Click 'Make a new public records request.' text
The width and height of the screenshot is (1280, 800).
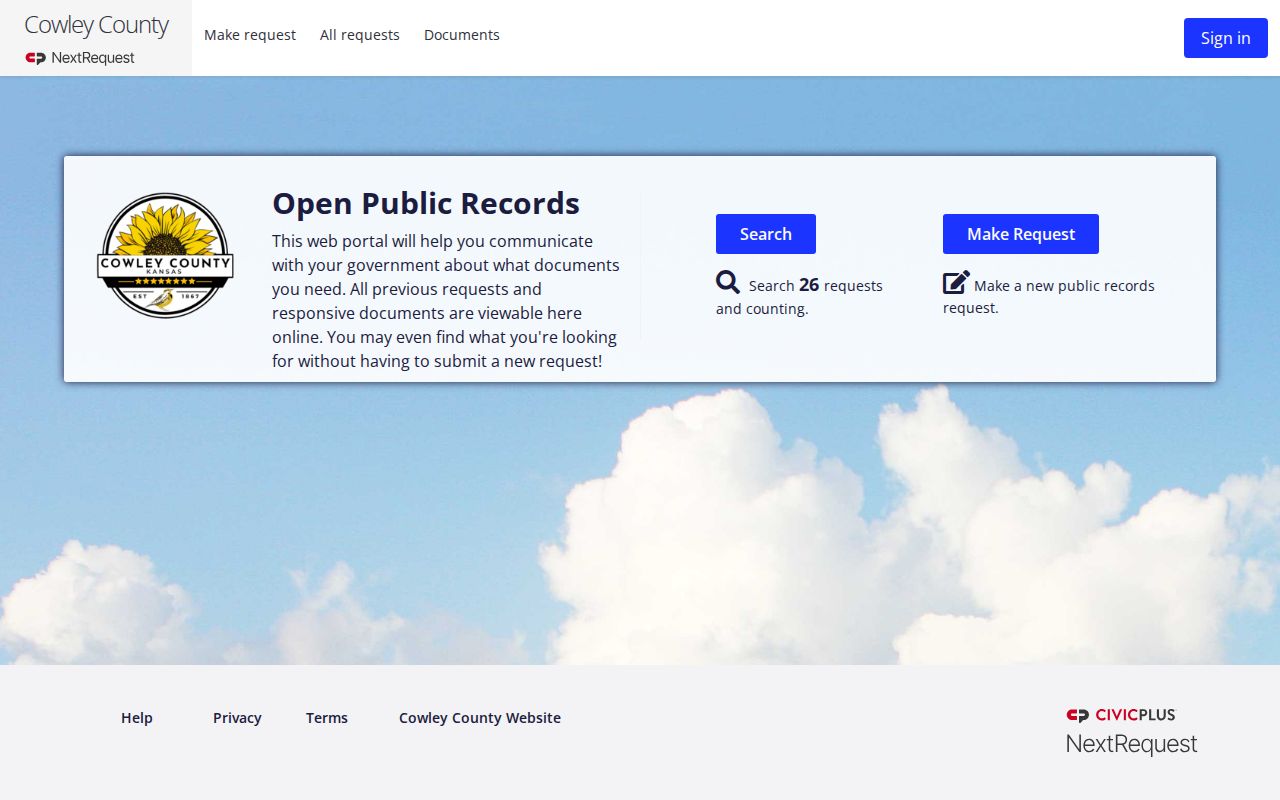[x=1049, y=297]
